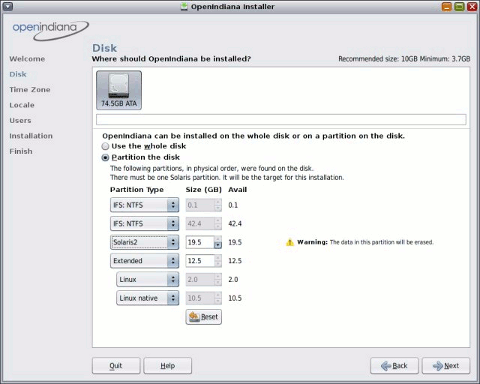Image resolution: width=480 pixels, height=384 pixels.
Task: Click the 'Avail' column header
Action: tap(237, 190)
